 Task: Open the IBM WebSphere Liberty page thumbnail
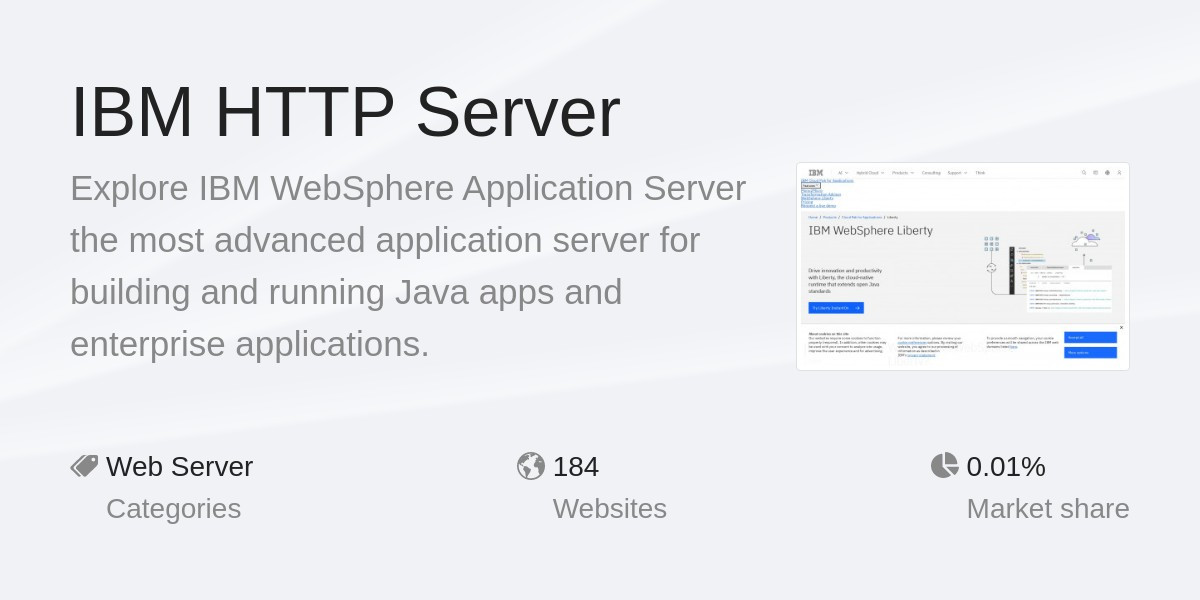[x=962, y=267]
